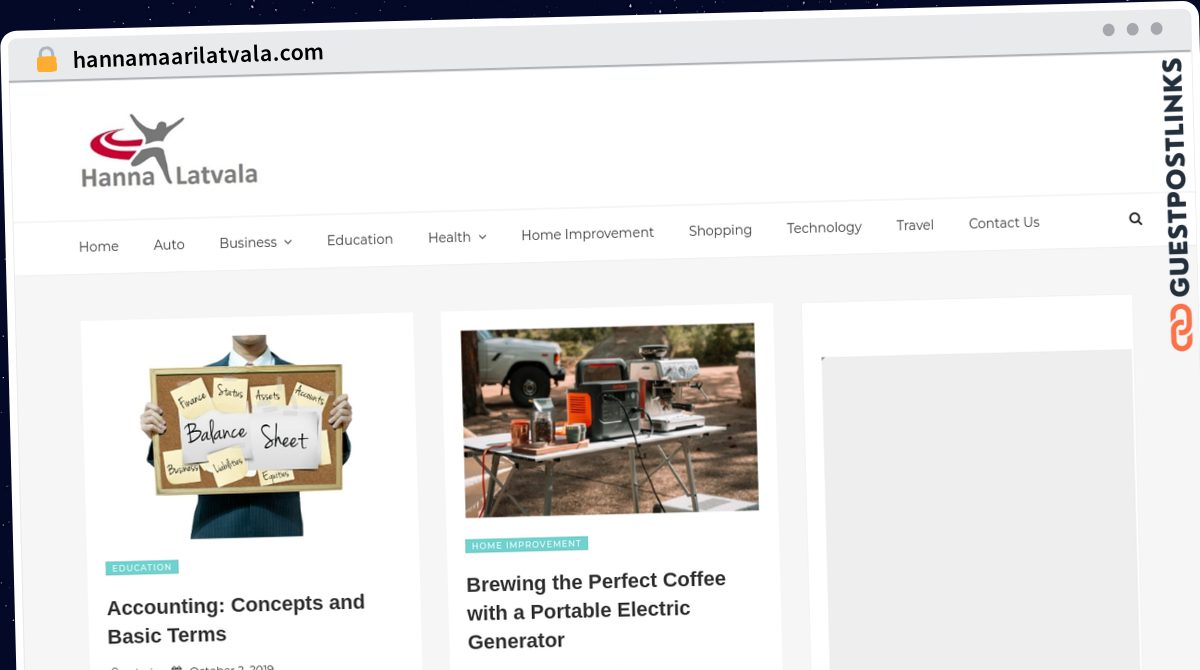The width and height of the screenshot is (1200, 670).
Task: Open the Home Improvement menu item
Action: [x=587, y=233]
